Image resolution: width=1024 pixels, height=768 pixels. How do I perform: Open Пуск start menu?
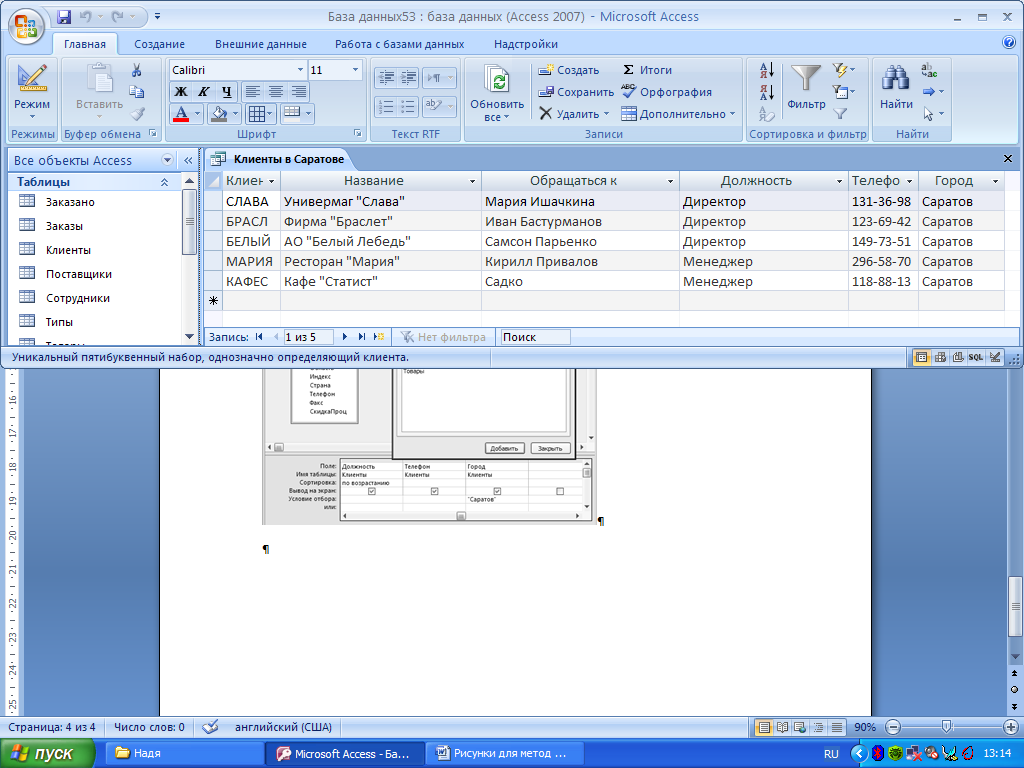(x=47, y=754)
